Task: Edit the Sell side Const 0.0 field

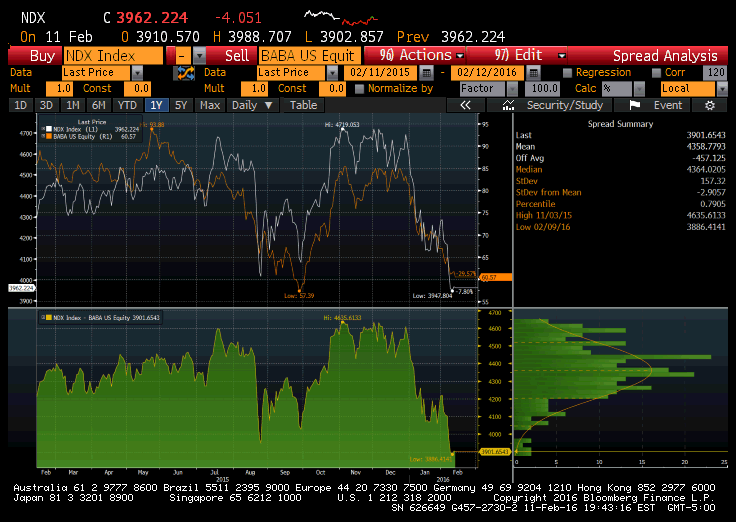Action: pos(332,89)
